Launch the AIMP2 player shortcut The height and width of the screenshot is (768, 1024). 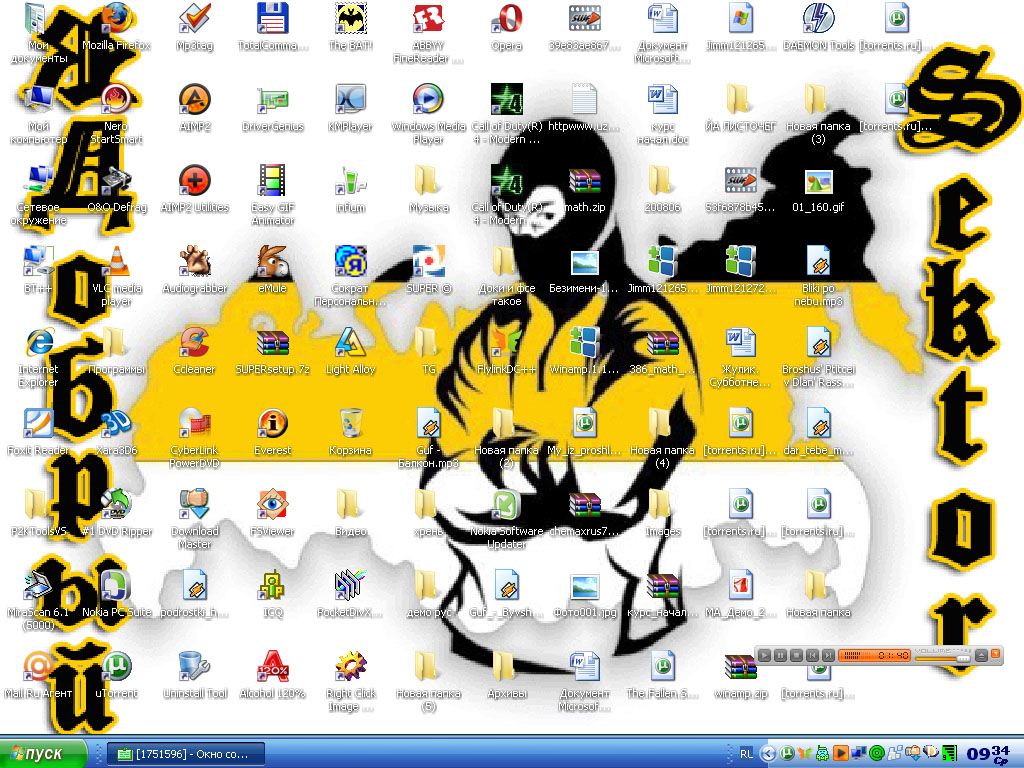(x=195, y=108)
